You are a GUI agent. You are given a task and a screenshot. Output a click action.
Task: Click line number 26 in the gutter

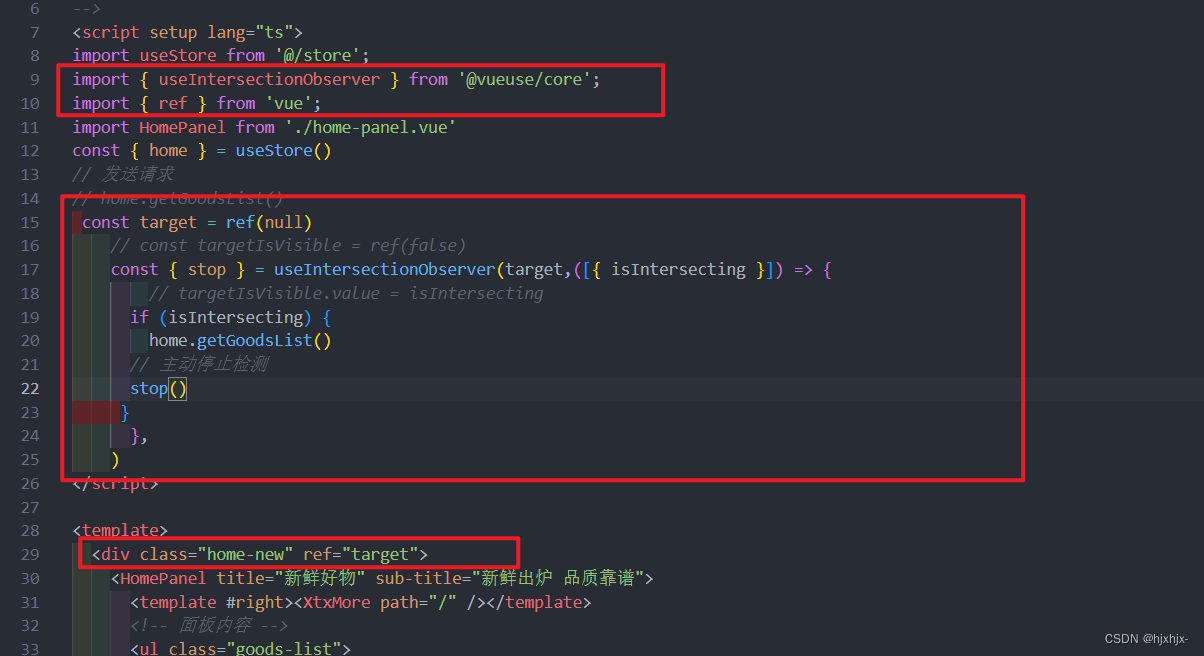tap(30, 484)
